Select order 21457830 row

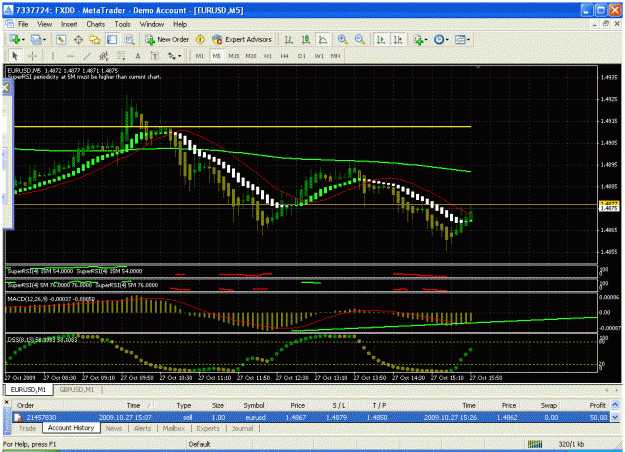311,417
